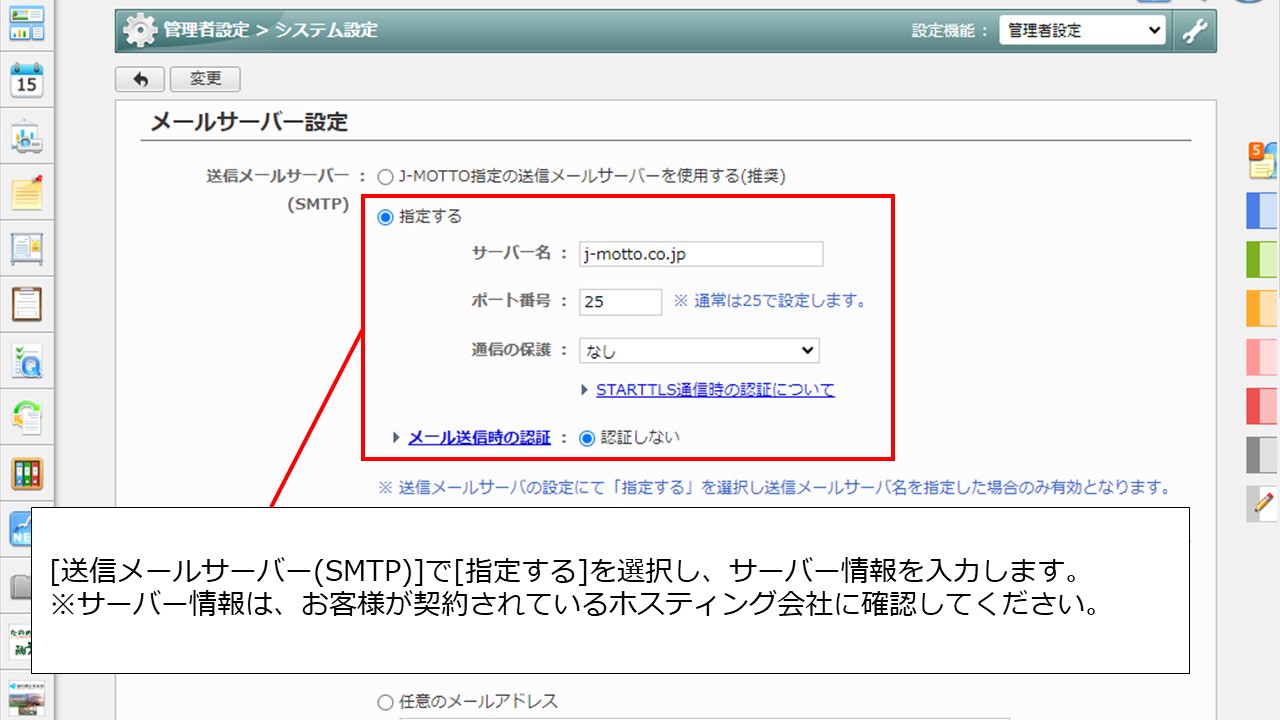Open the colored binders cabinet icon
The height and width of the screenshot is (720, 1280).
(27, 473)
